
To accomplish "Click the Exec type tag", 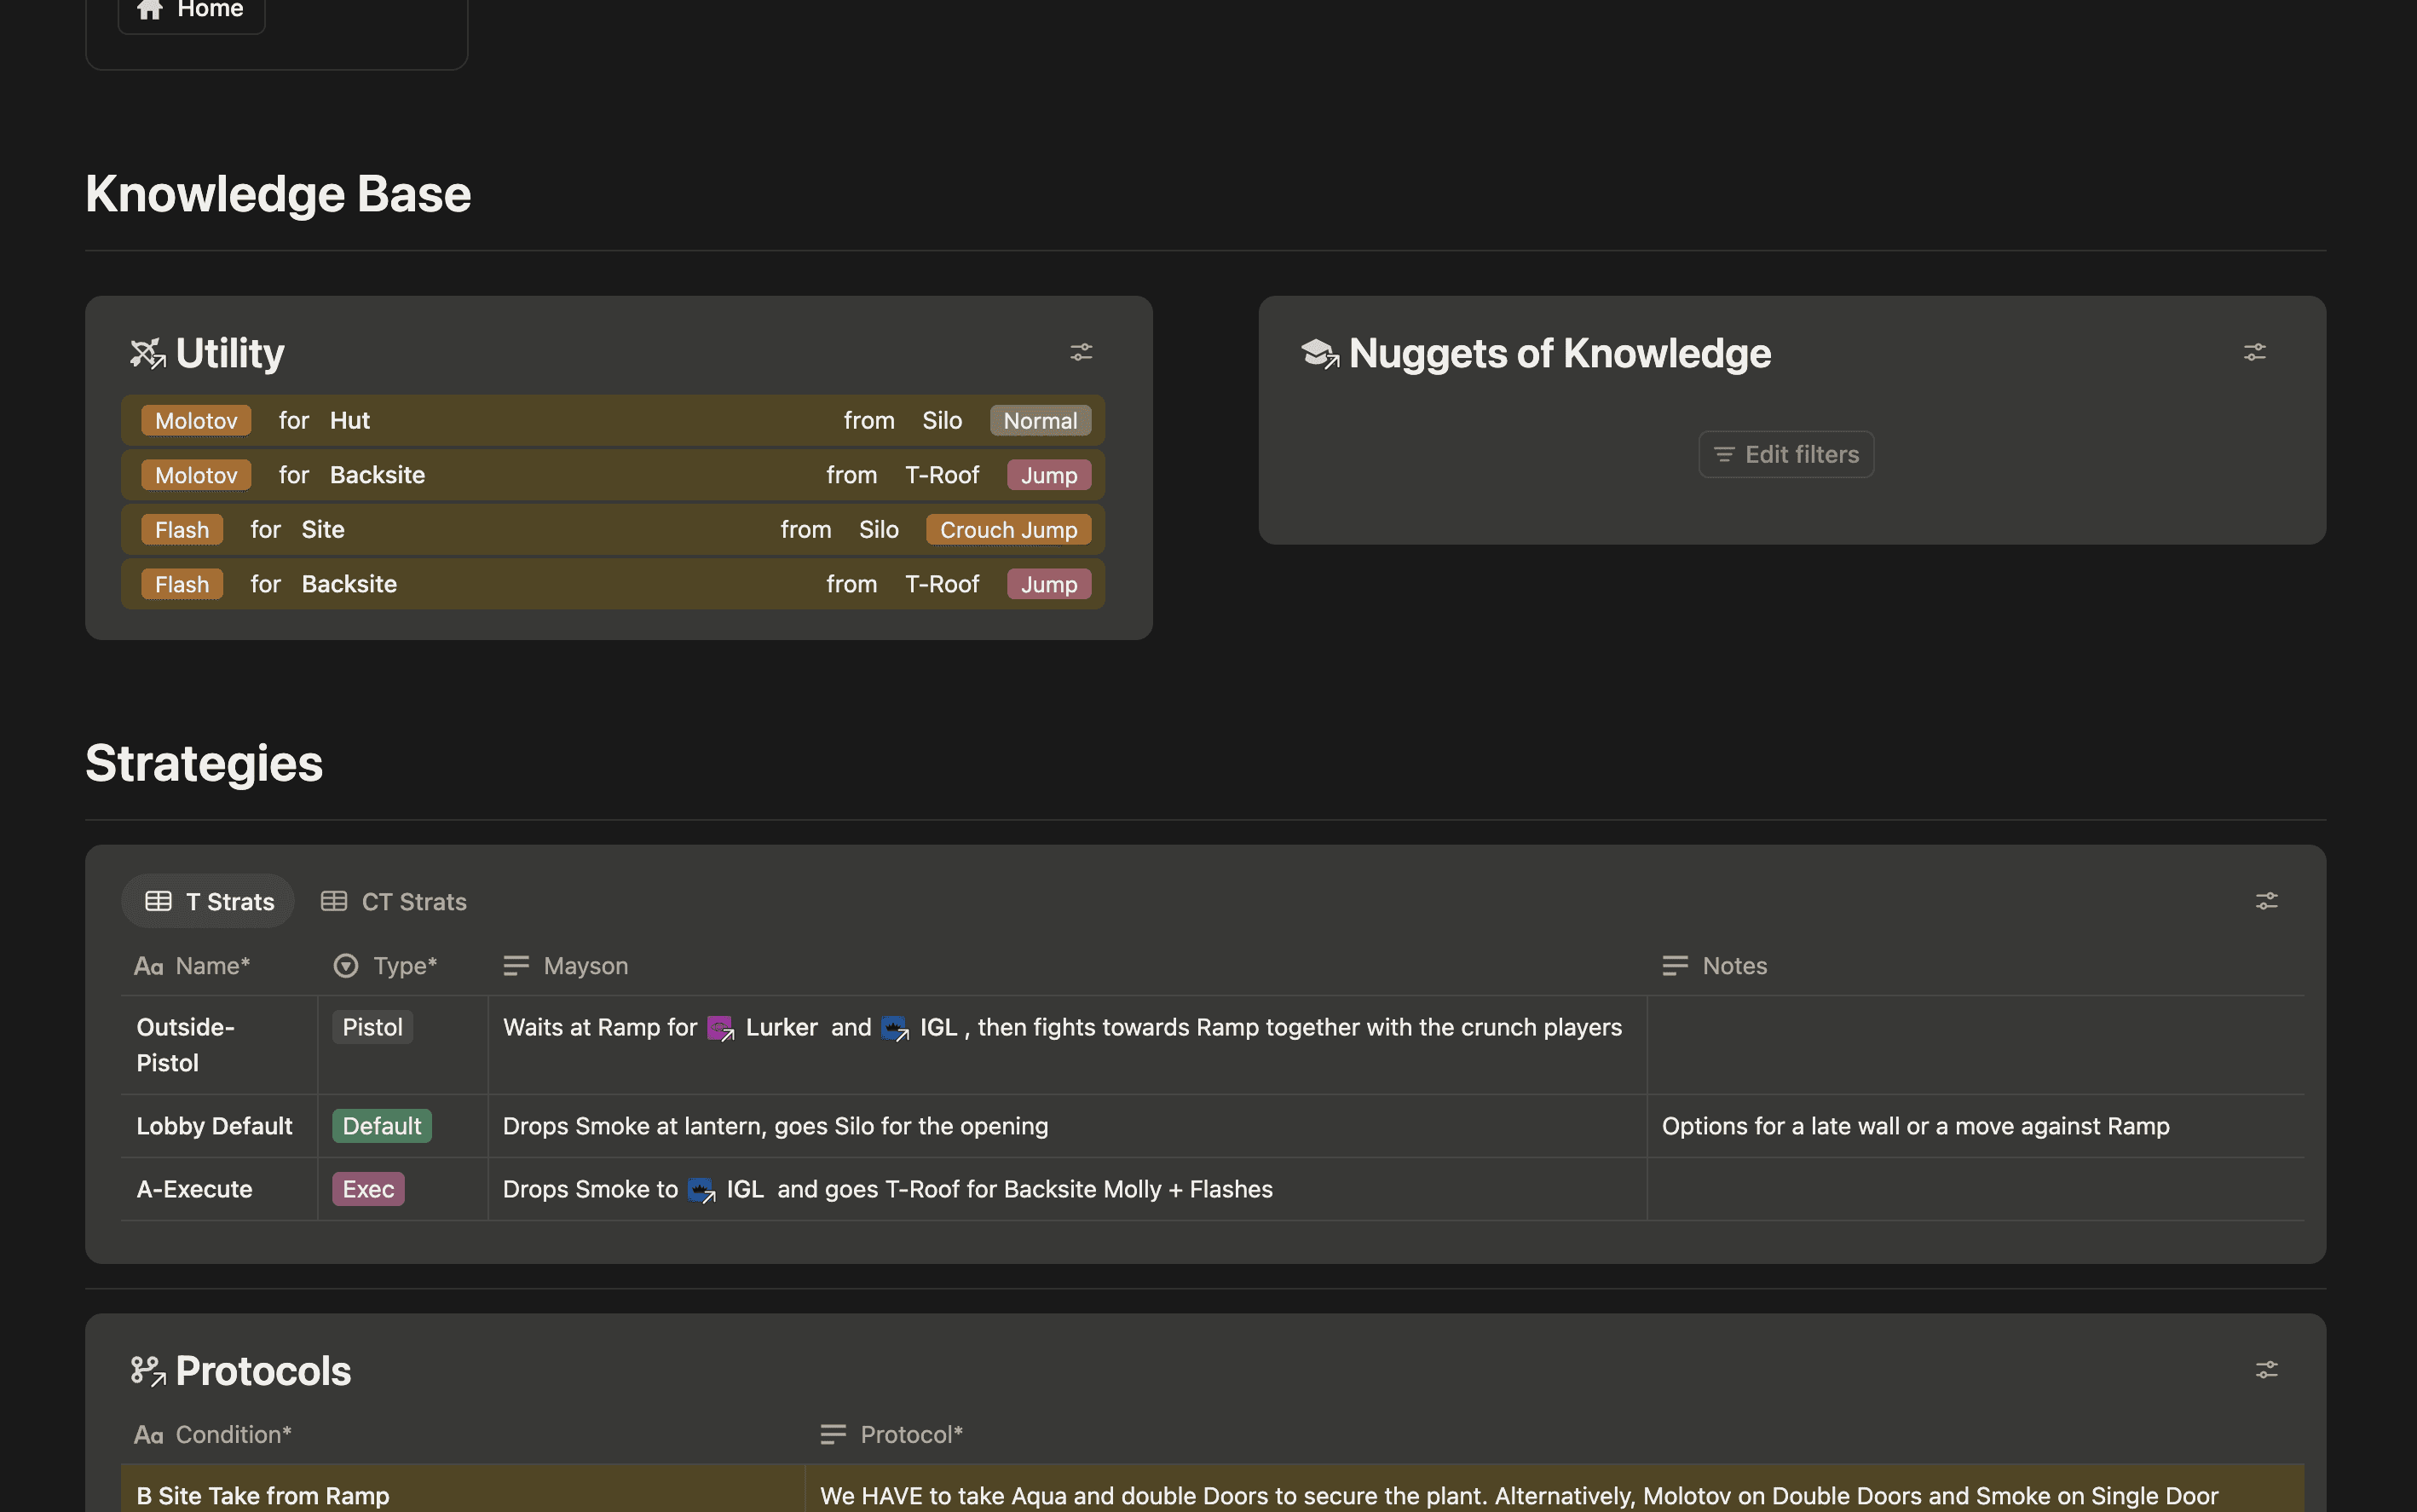I will click(368, 1190).
